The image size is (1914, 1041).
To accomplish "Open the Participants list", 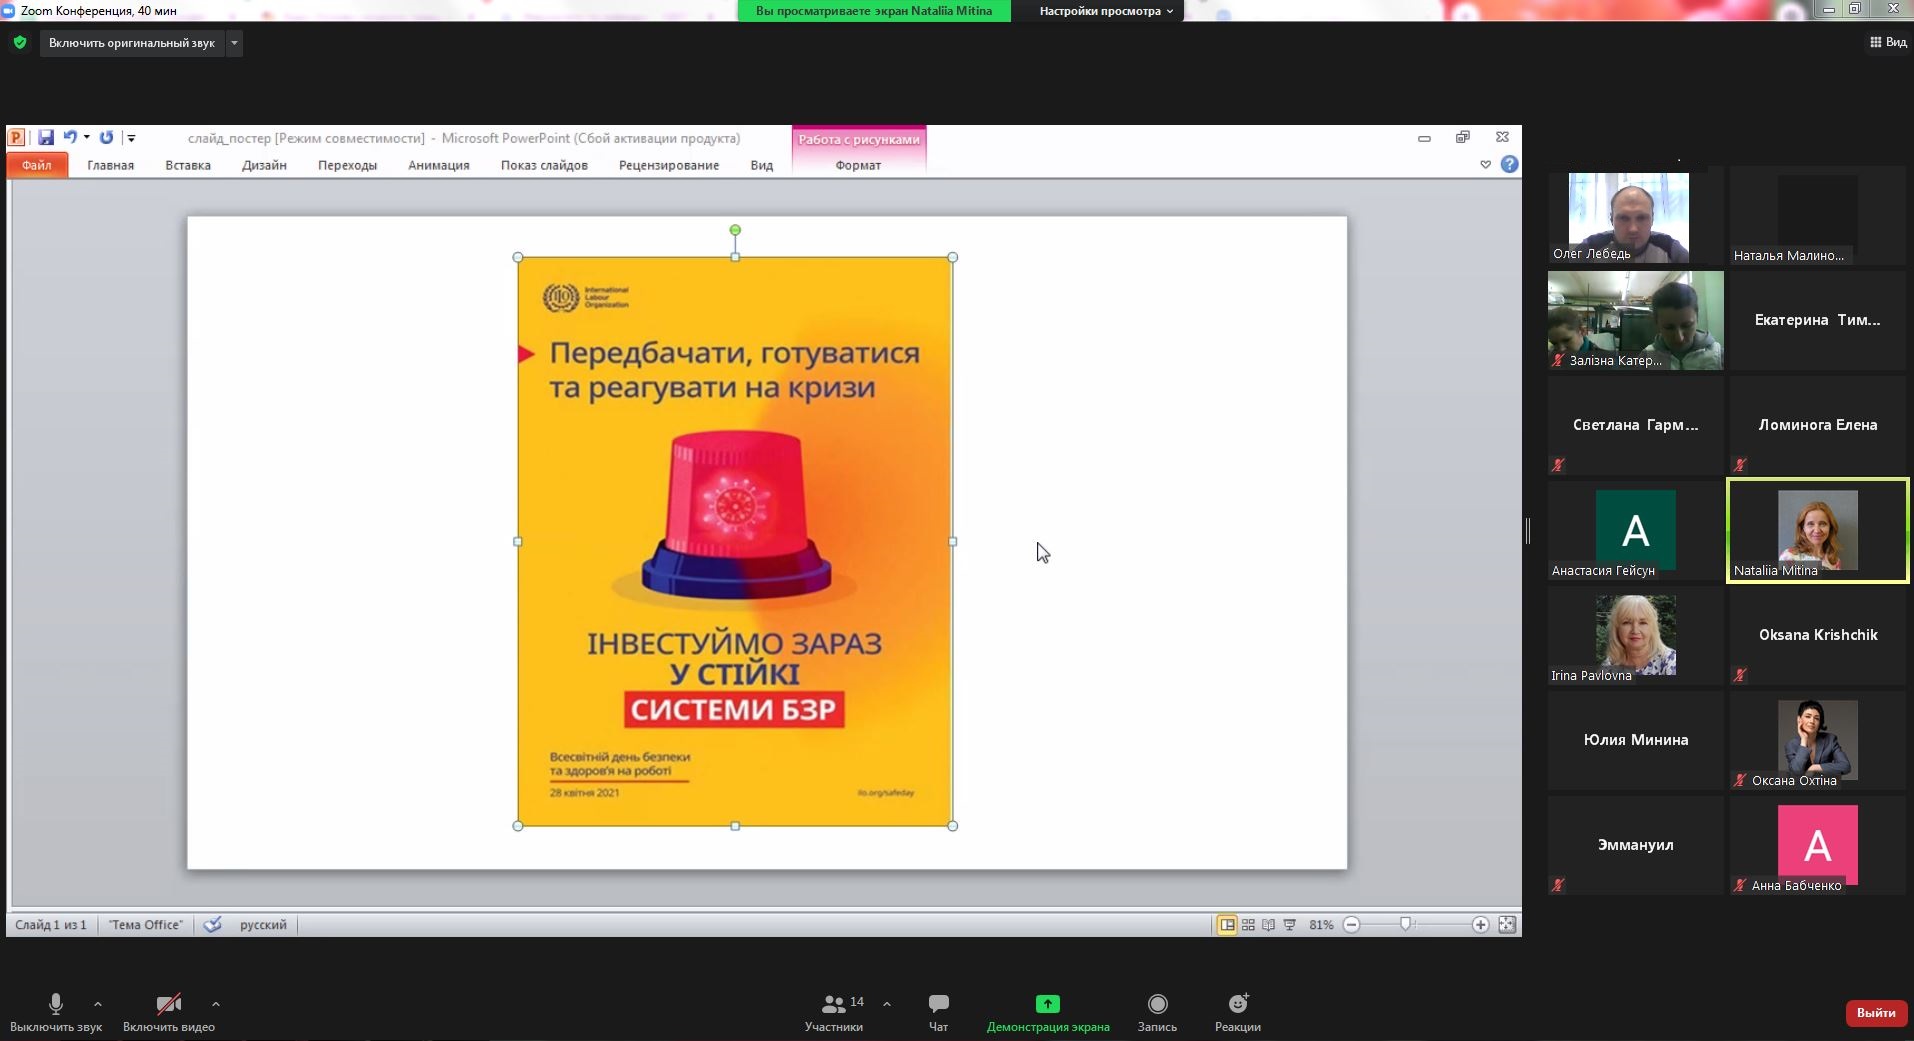I will point(834,1011).
